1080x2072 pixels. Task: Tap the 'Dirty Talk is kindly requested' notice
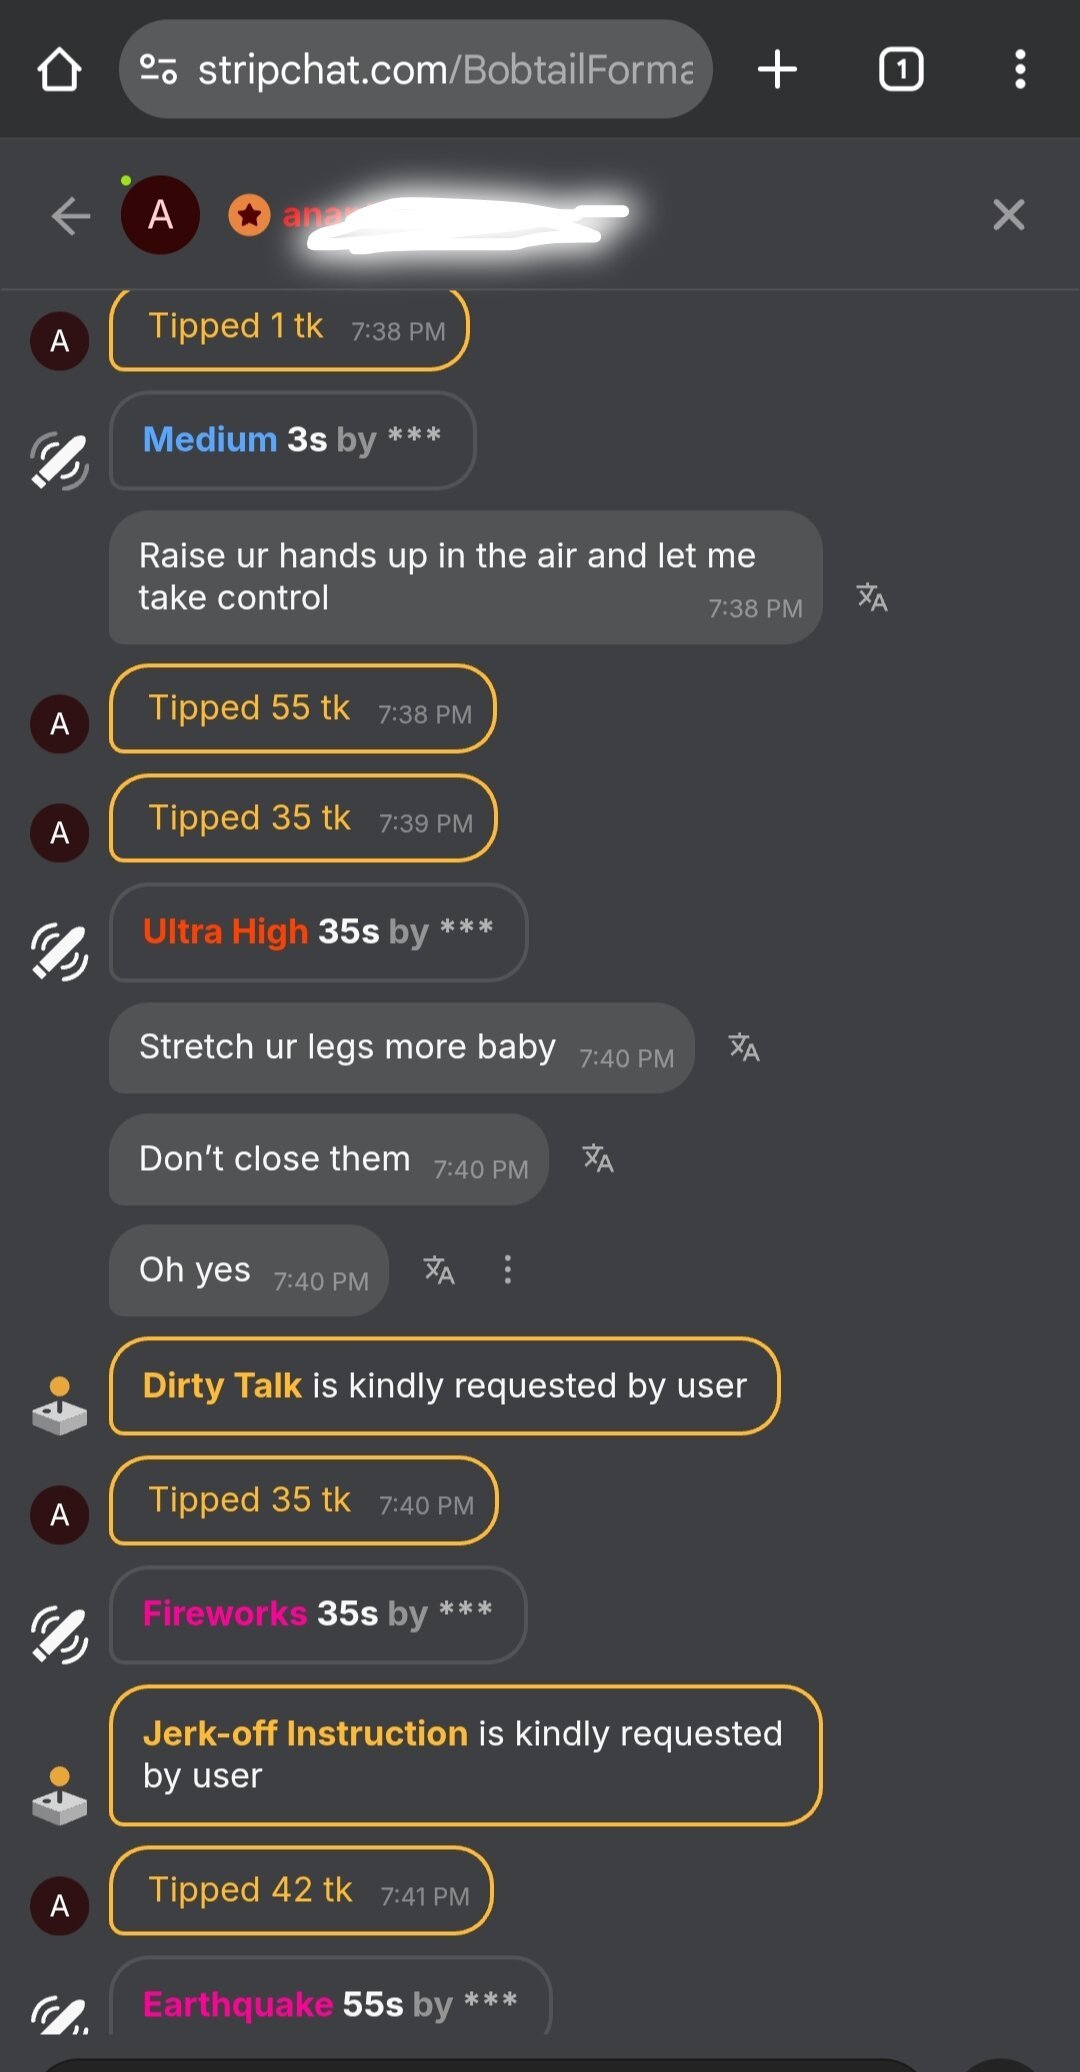[x=444, y=1386]
